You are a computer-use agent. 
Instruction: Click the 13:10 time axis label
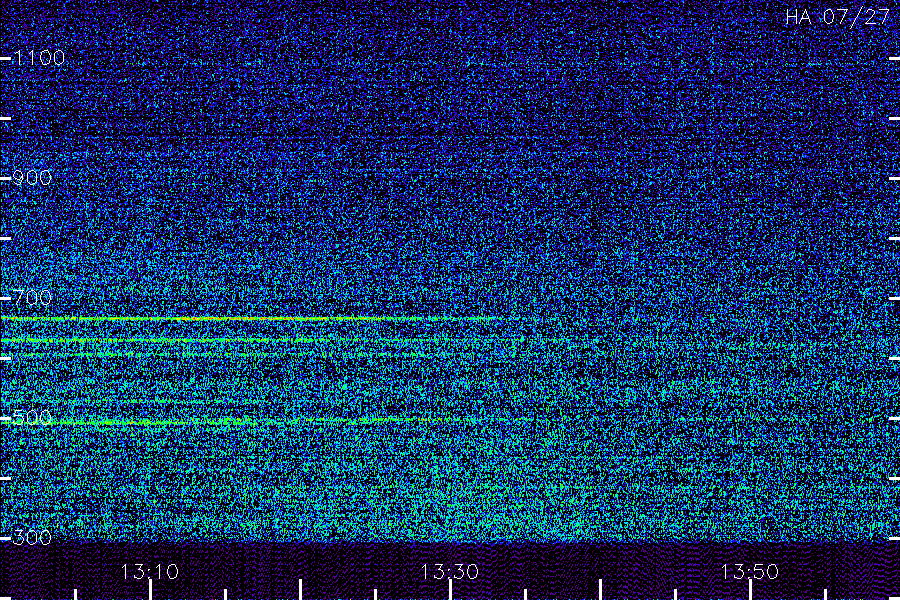[150, 572]
